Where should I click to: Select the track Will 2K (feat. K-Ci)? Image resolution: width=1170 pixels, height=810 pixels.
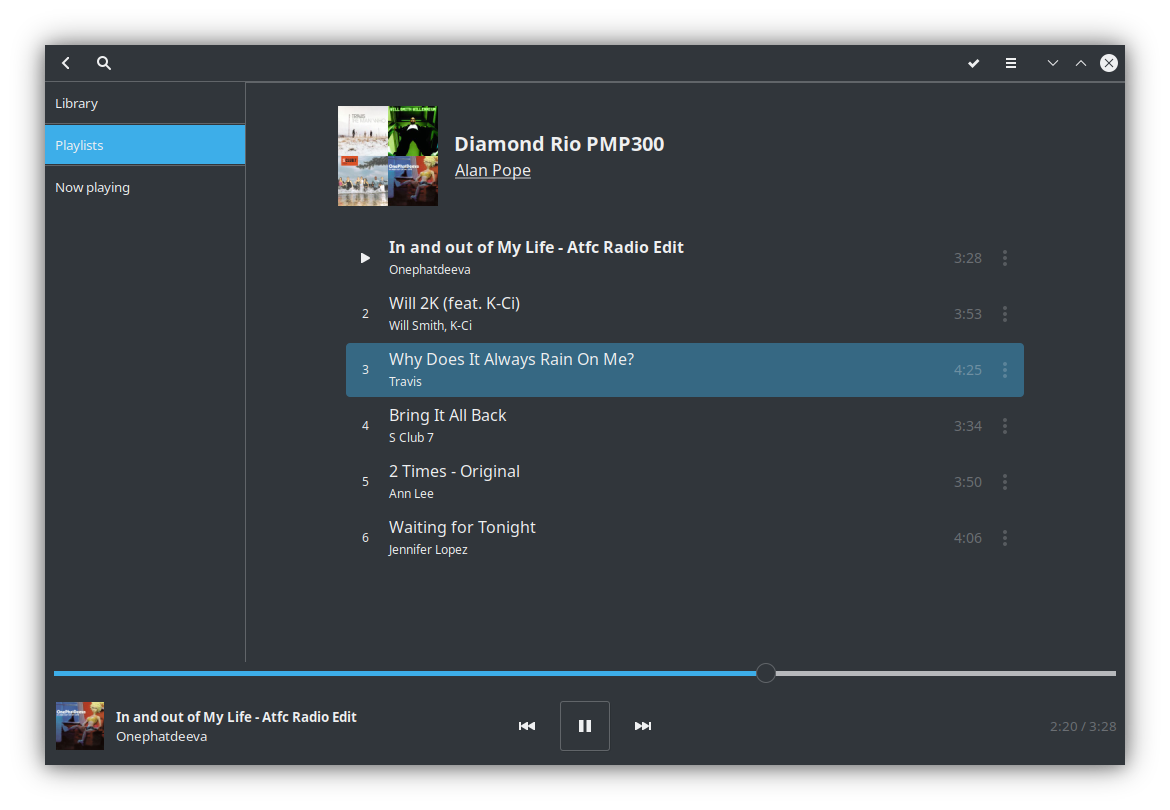[x=684, y=314]
